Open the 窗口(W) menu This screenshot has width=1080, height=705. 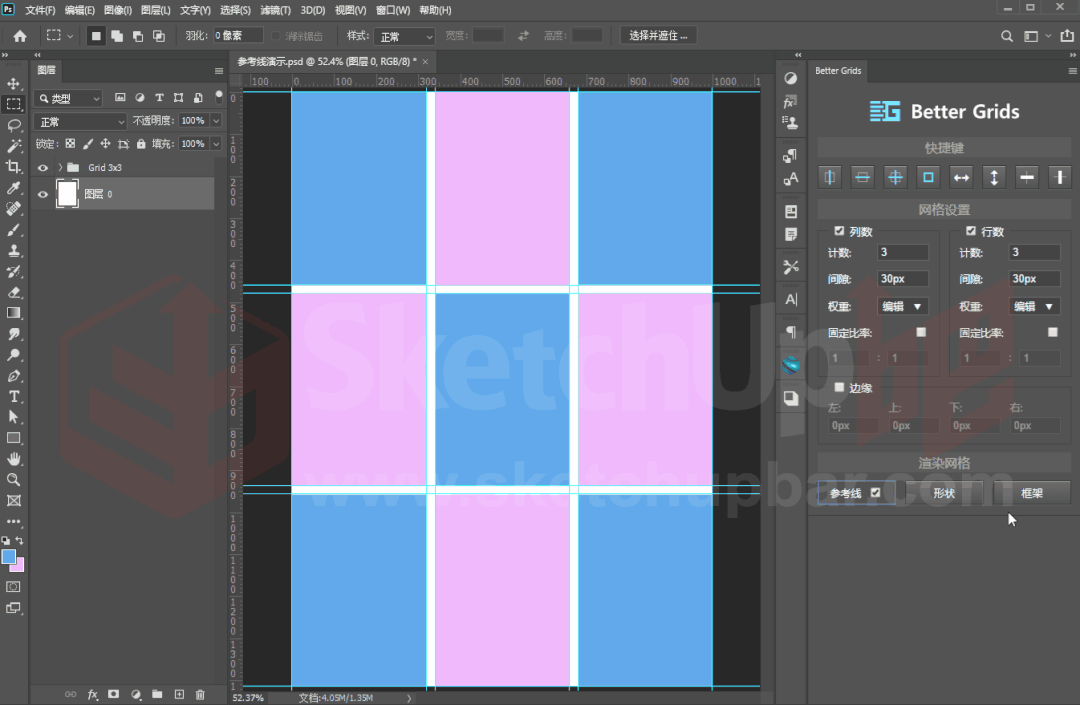click(393, 10)
